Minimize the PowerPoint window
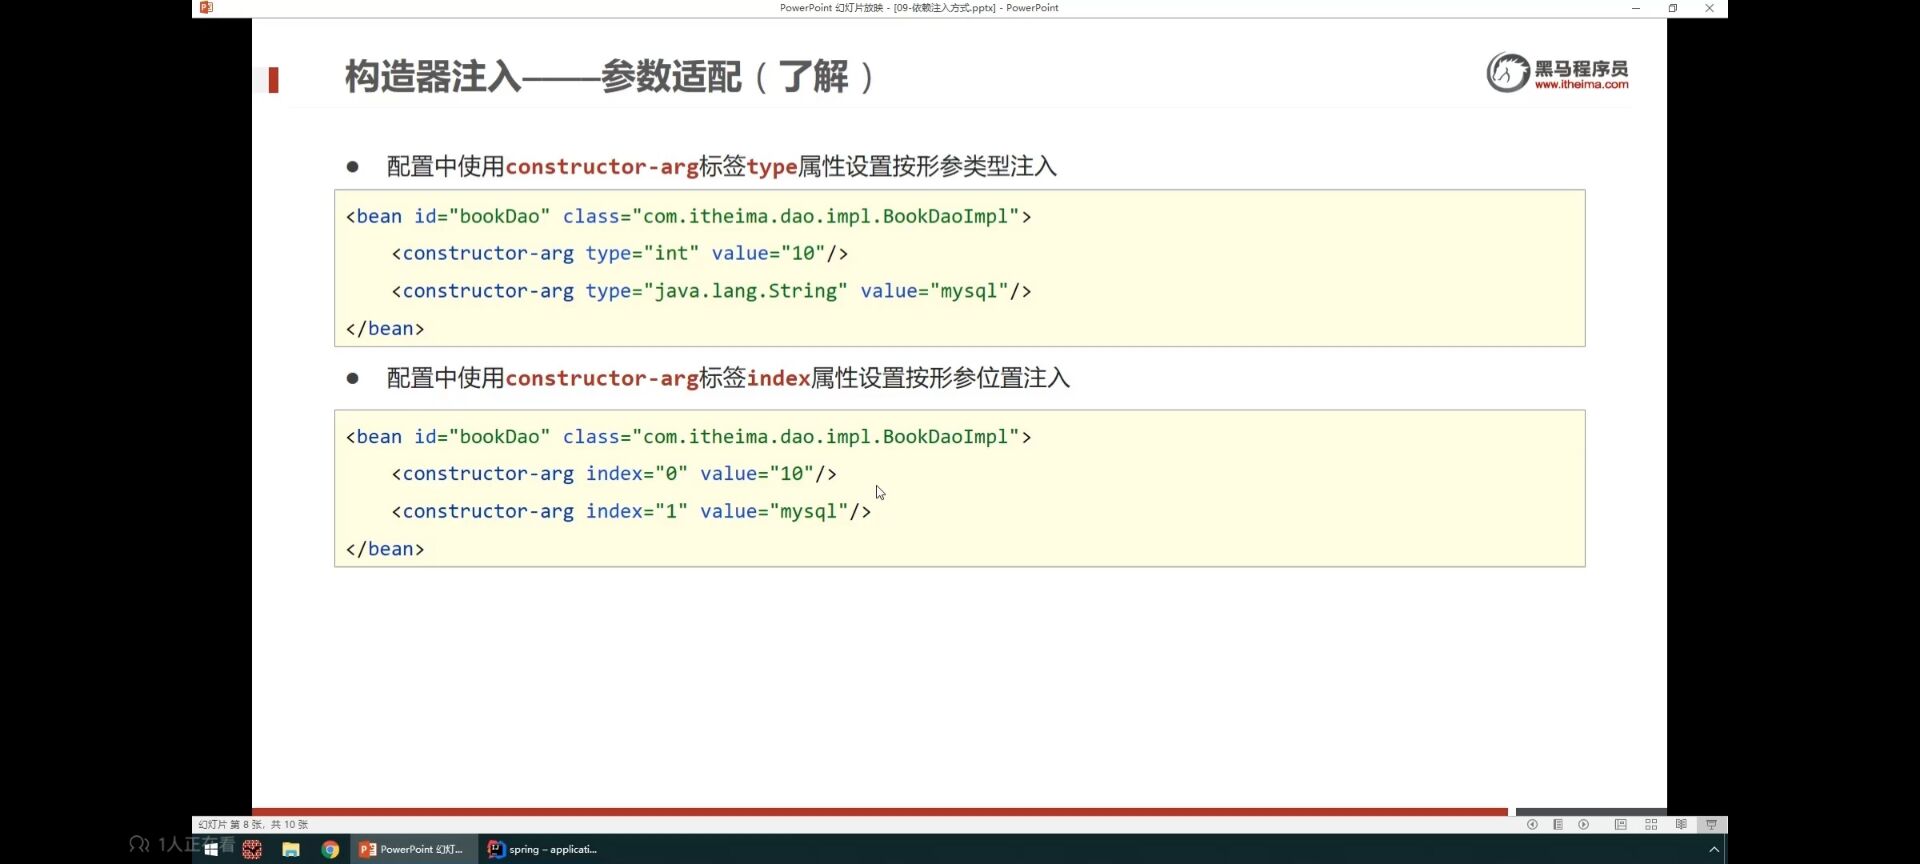This screenshot has width=1920, height=864. pyautogui.click(x=1636, y=8)
